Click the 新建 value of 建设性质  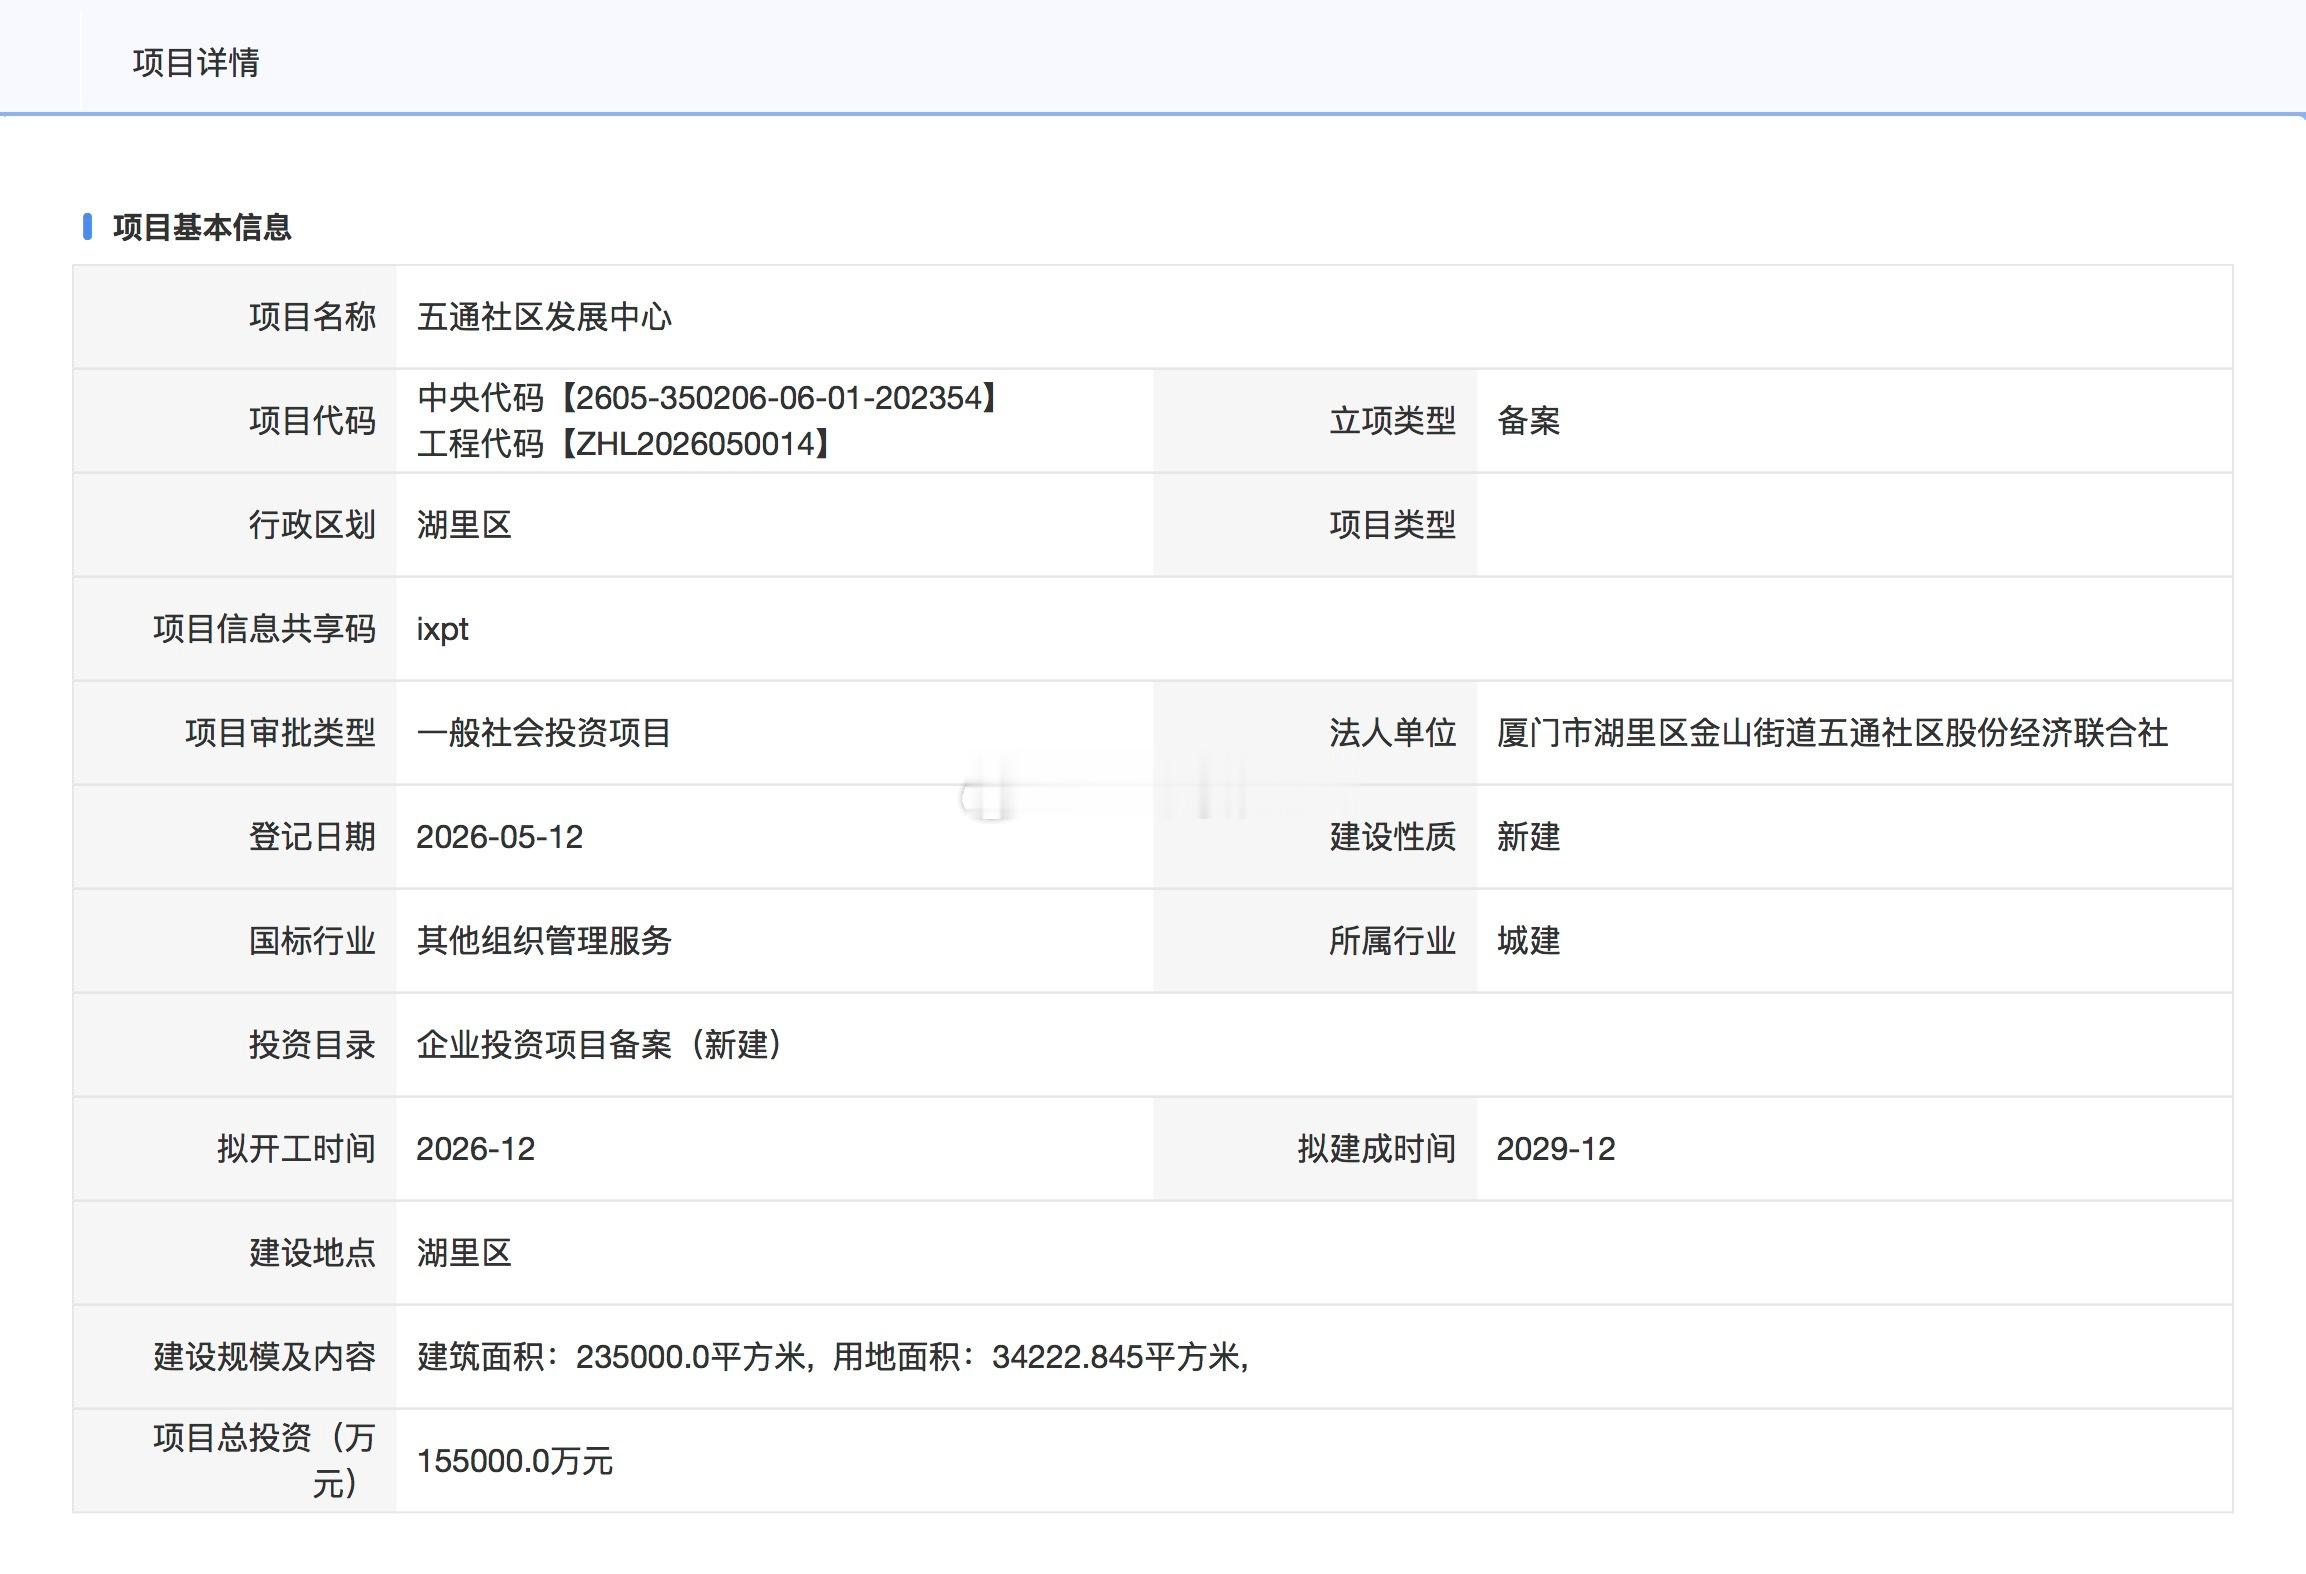coord(1528,837)
